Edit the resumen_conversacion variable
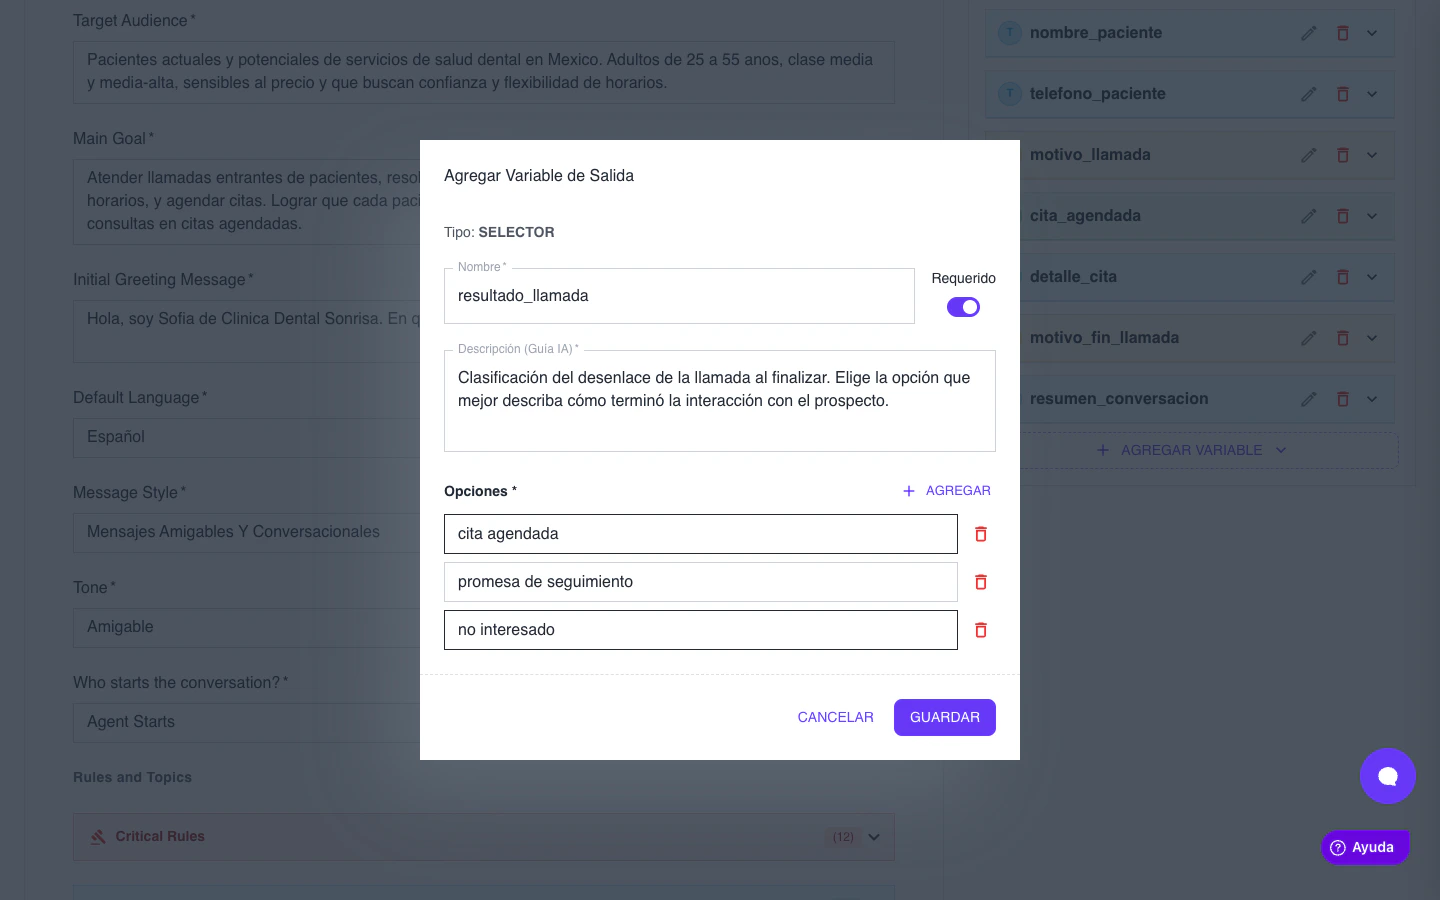The height and width of the screenshot is (900, 1440). [x=1309, y=398]
